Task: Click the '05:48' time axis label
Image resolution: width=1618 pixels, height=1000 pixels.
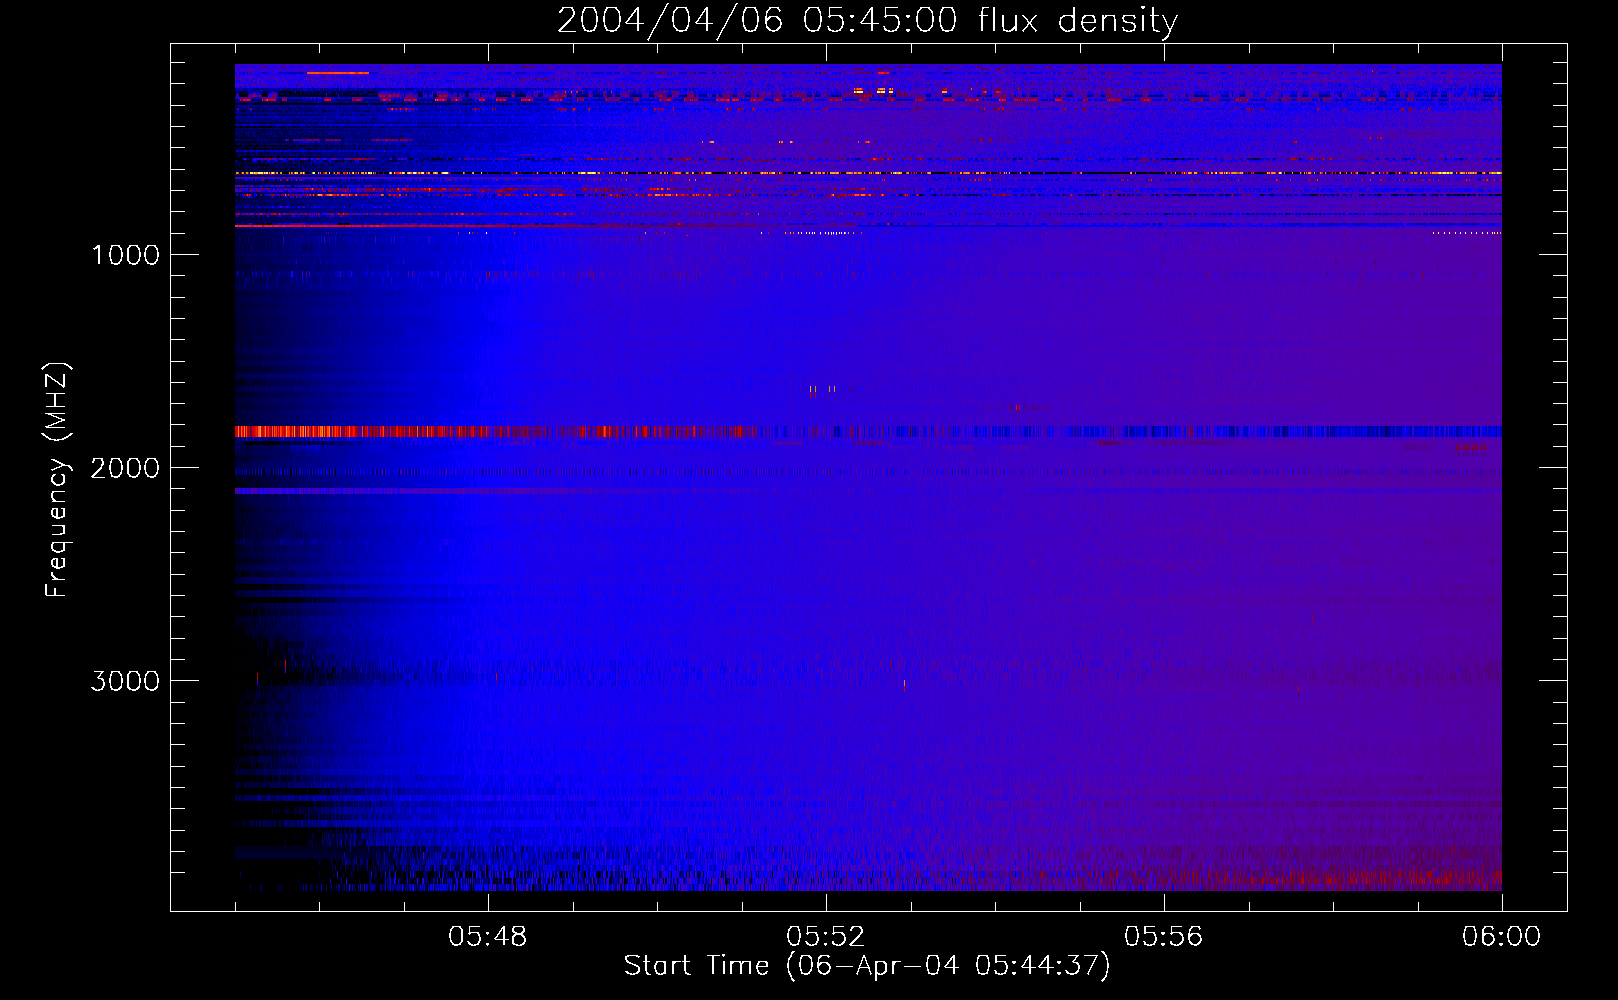Action: click(488, 937)
